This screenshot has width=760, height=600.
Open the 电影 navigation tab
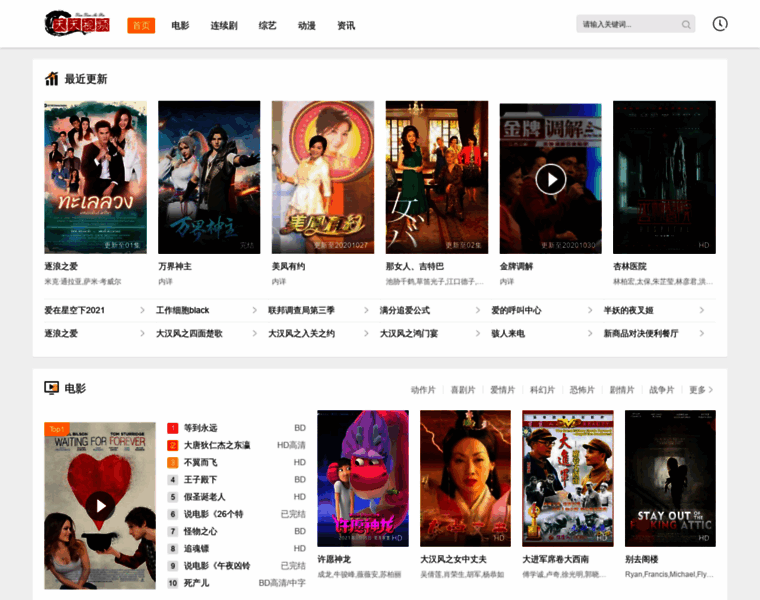(180, 26)
